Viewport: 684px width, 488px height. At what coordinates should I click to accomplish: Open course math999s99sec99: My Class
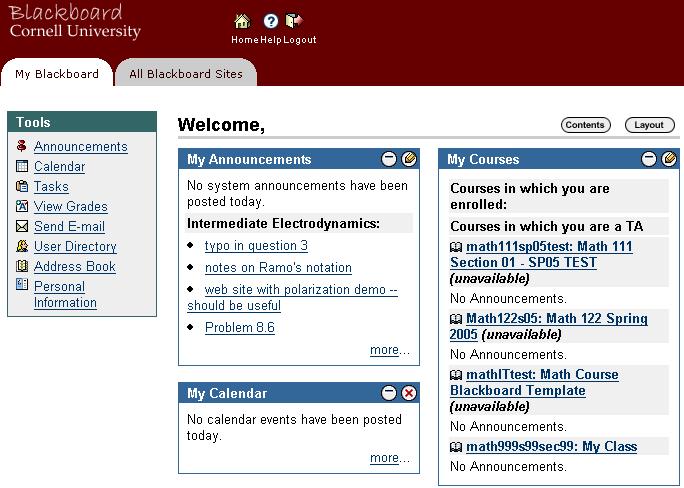click(551, 447)
